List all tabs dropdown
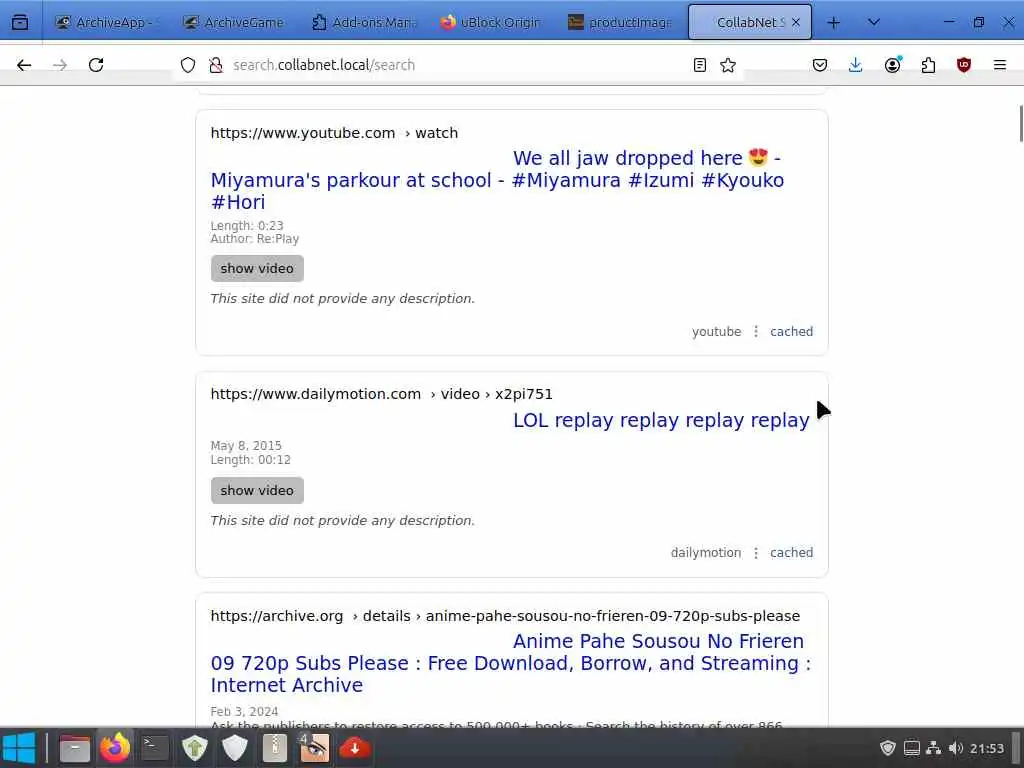This screenshot has width=1024, height=768. coord(874,22)
